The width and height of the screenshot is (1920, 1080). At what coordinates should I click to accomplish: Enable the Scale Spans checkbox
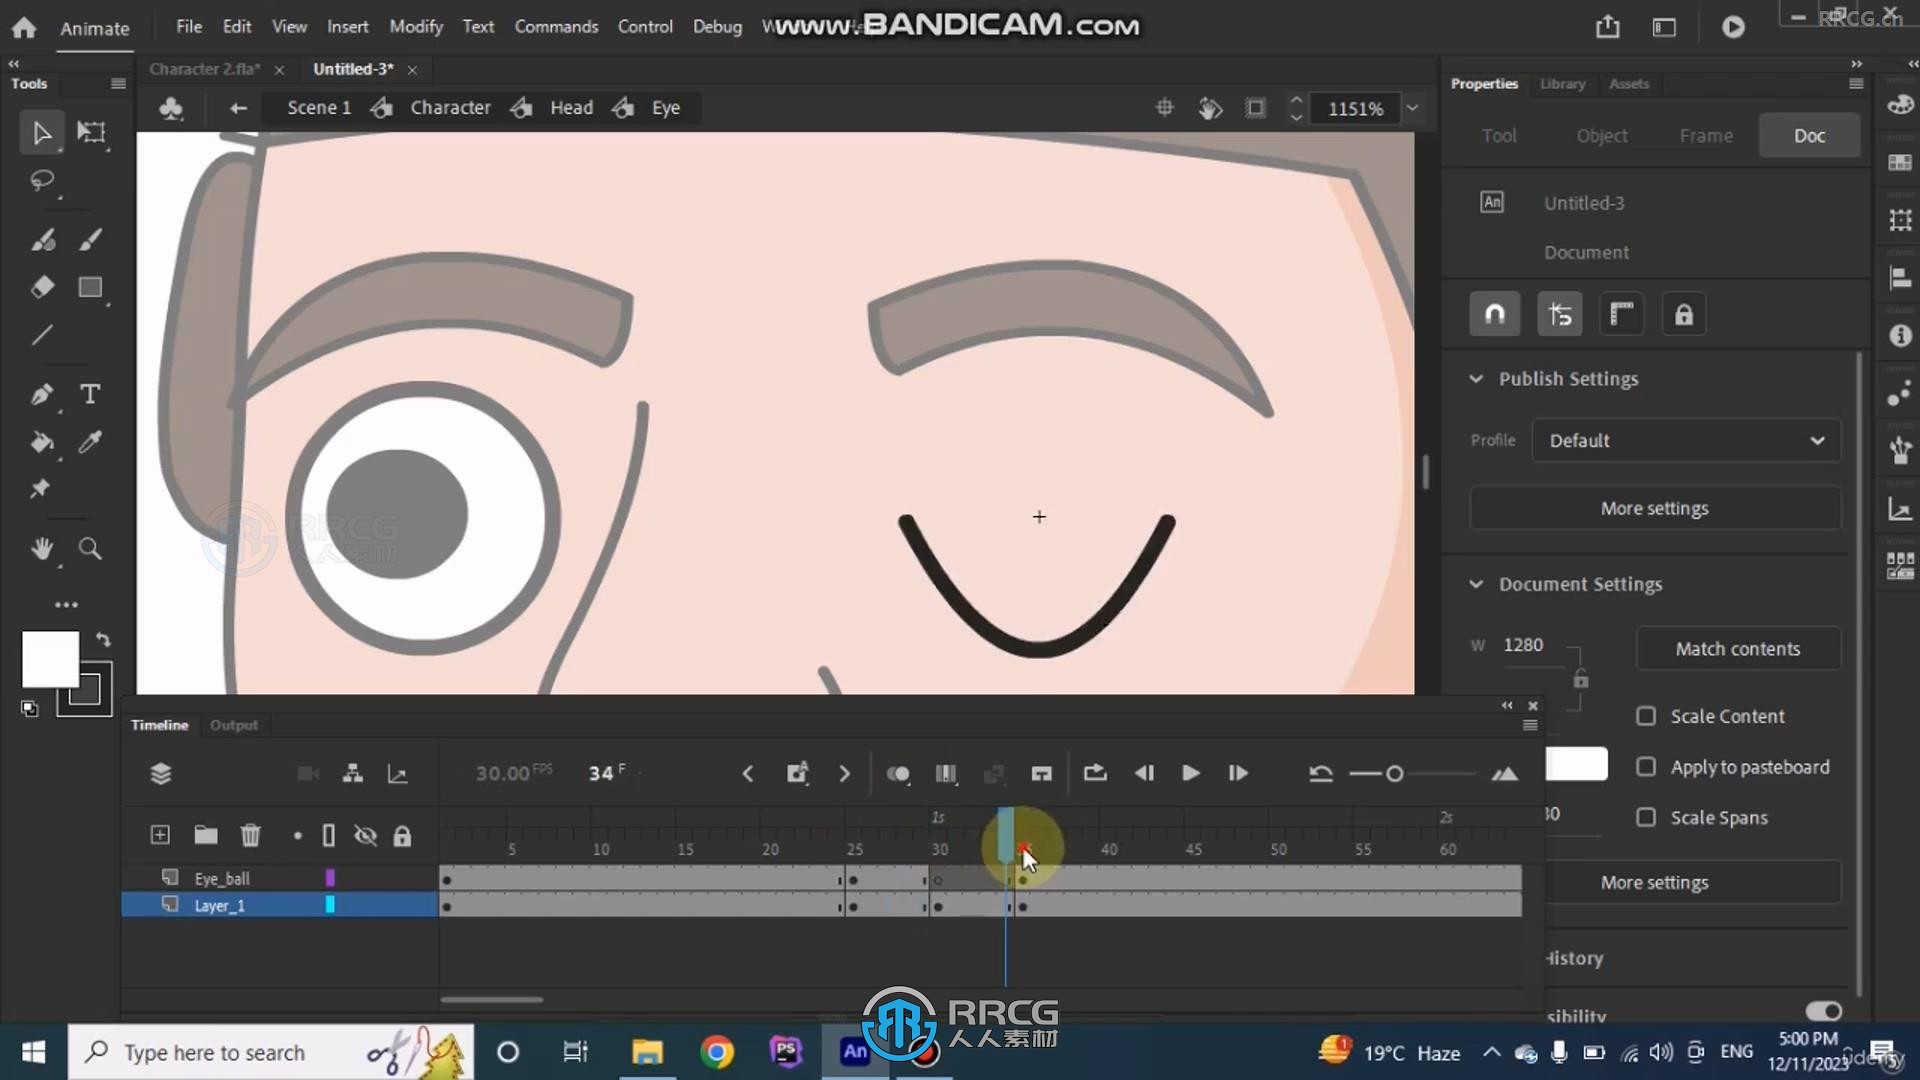pyautogui.click(x=1646, y=817)
